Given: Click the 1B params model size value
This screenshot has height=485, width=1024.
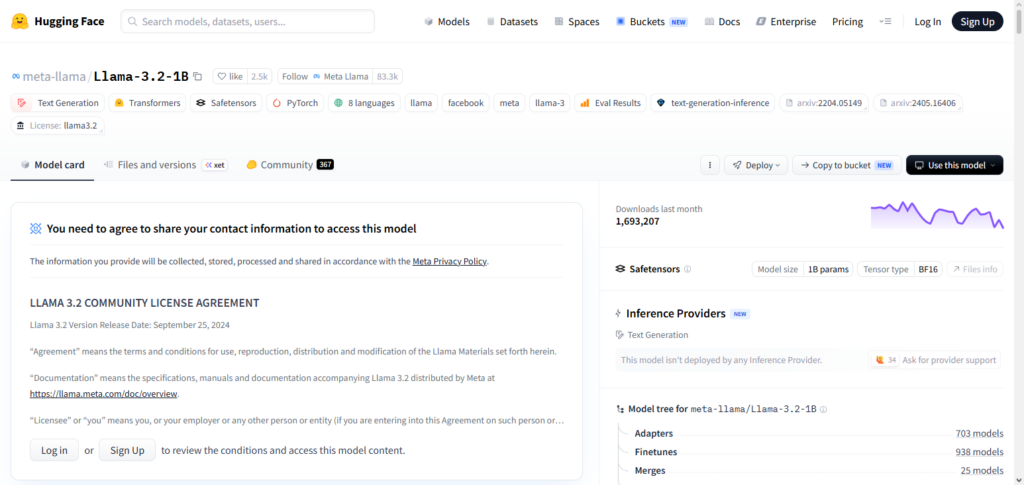Looking at the screenshot, I should (x=828, y=269).
